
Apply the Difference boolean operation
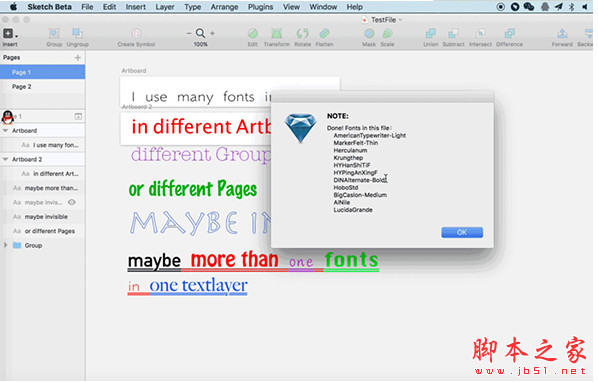point(509,34)
